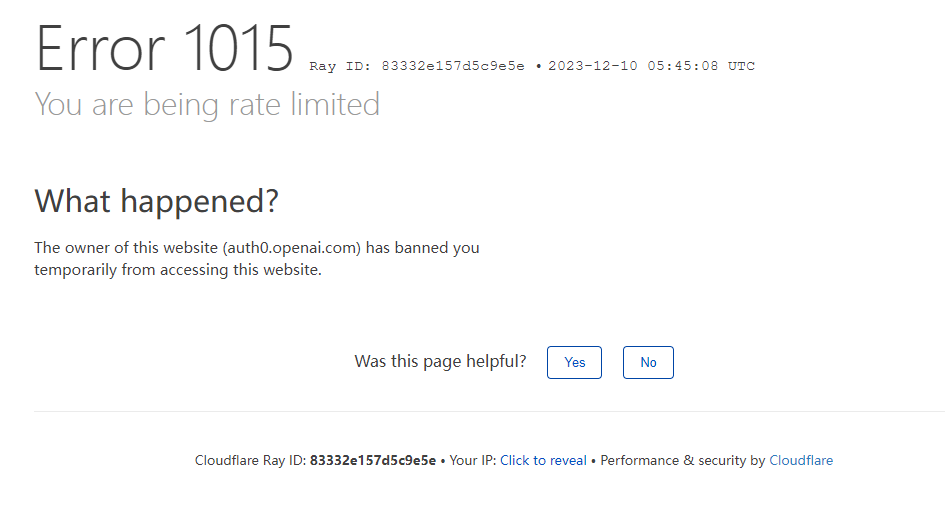Click the 'Was this page helpful?' text

(440, 362)
